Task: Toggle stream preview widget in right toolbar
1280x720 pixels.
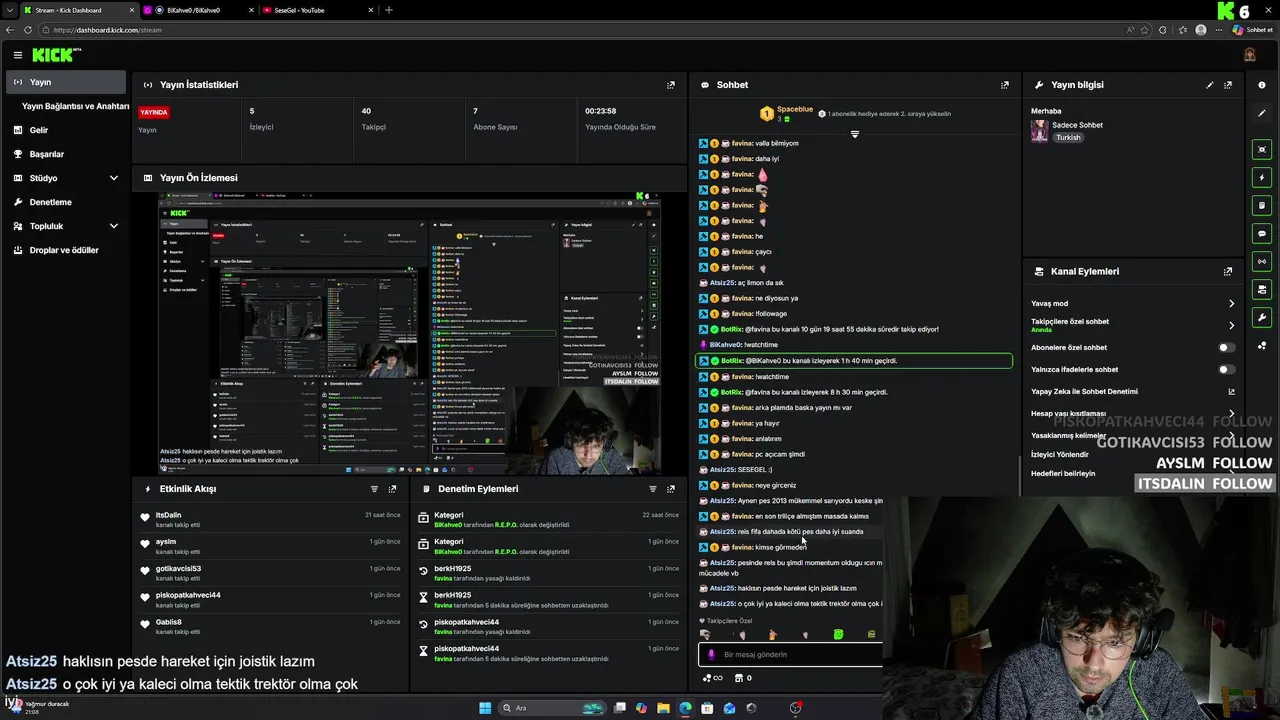Action: tap(1262, 149)
